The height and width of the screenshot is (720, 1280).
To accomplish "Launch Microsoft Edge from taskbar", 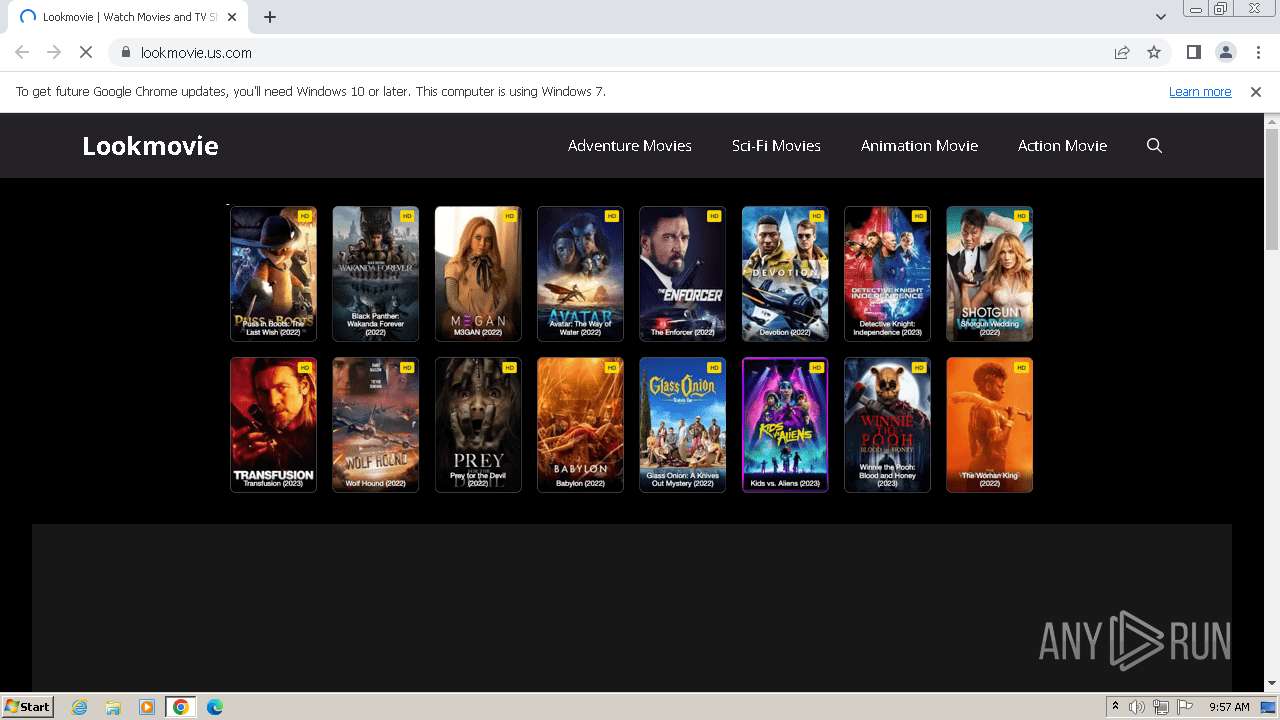I will pos(214,707).
